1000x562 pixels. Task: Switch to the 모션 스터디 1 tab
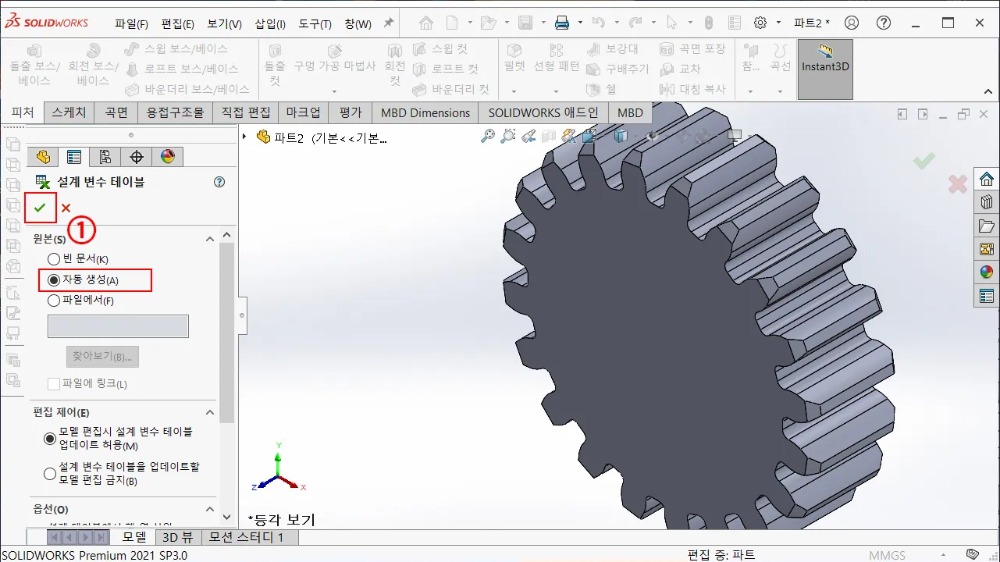coord(246,537)
